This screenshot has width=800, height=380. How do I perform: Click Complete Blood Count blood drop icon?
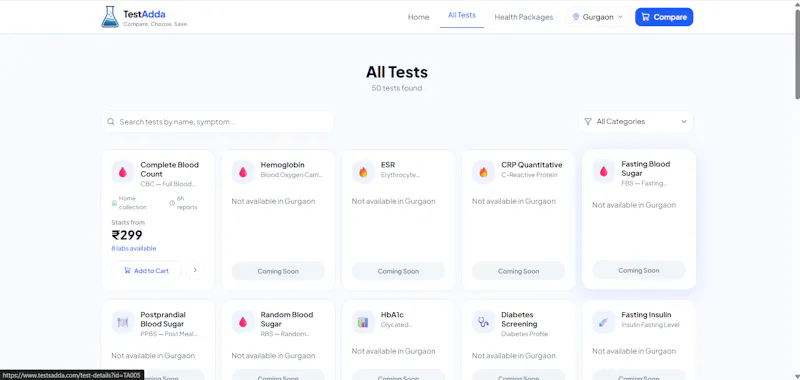pyautogui.click(x=123, y=172)
